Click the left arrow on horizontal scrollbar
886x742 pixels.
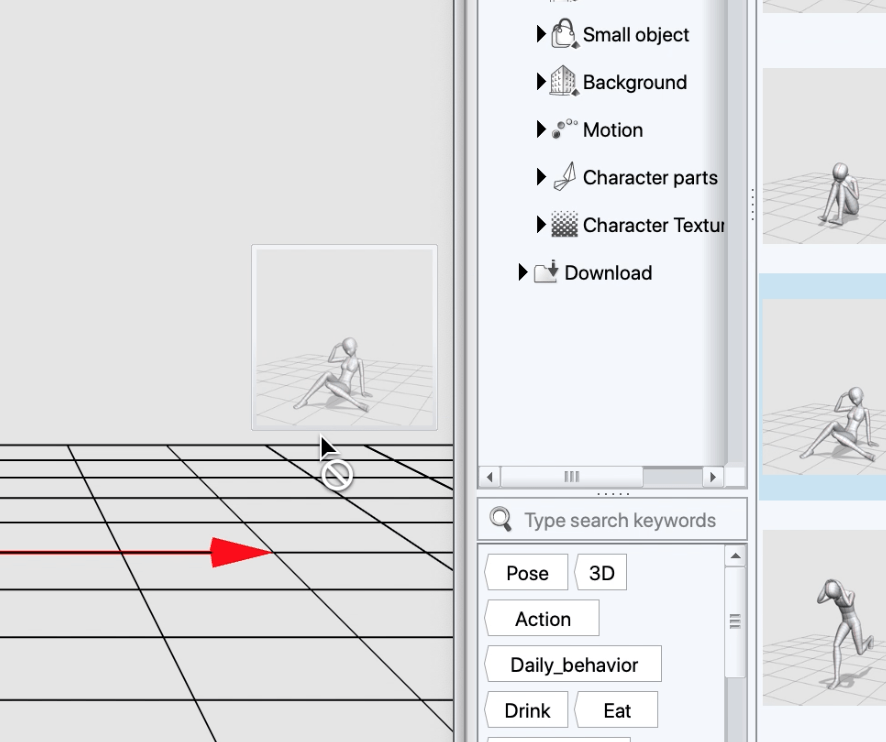click(489, 477)
